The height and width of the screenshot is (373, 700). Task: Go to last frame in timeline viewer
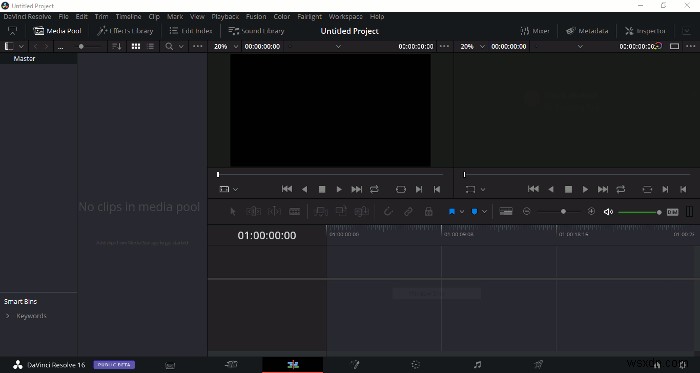point(603,189)
